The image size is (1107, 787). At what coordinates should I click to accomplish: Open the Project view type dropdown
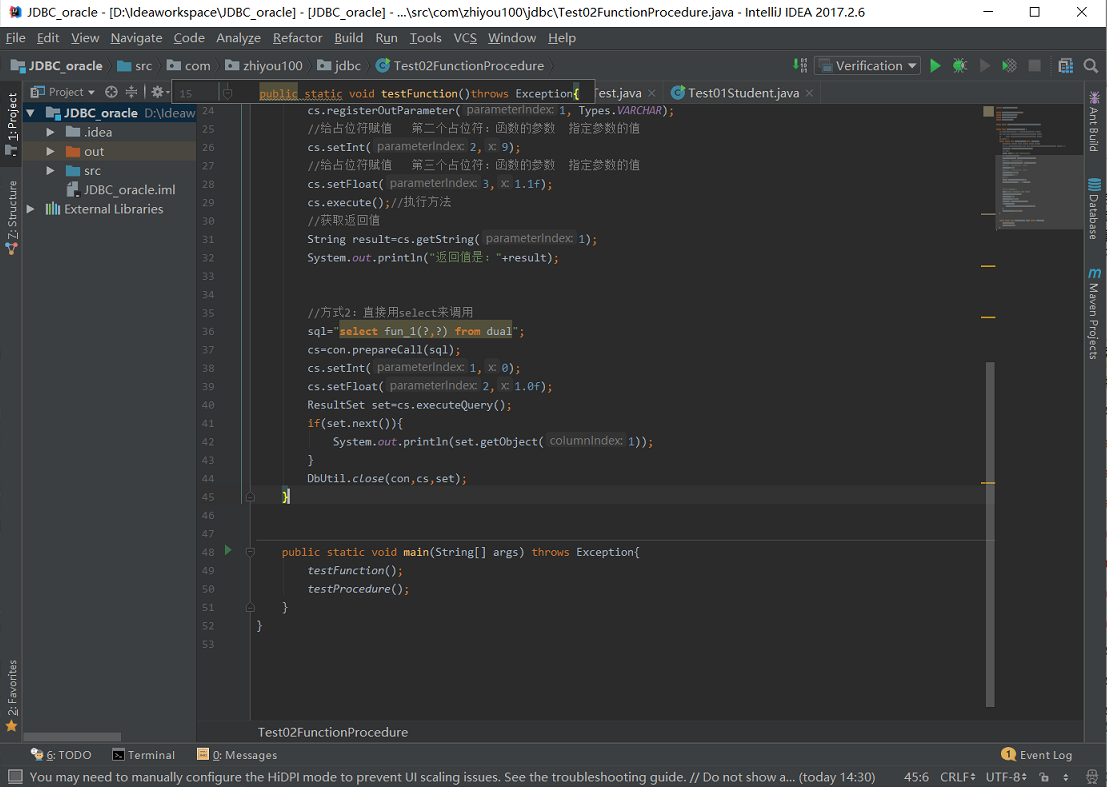[63, 92]
